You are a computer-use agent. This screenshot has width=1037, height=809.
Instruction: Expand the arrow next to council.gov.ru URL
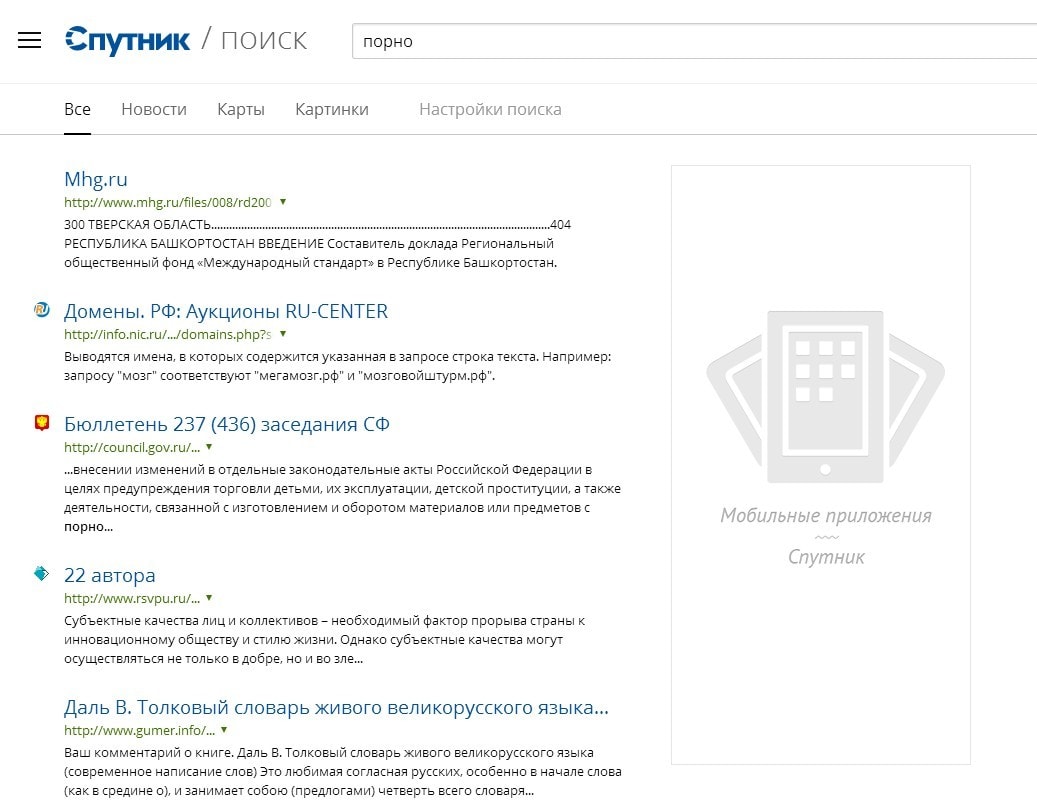click(x=209, y=447)
